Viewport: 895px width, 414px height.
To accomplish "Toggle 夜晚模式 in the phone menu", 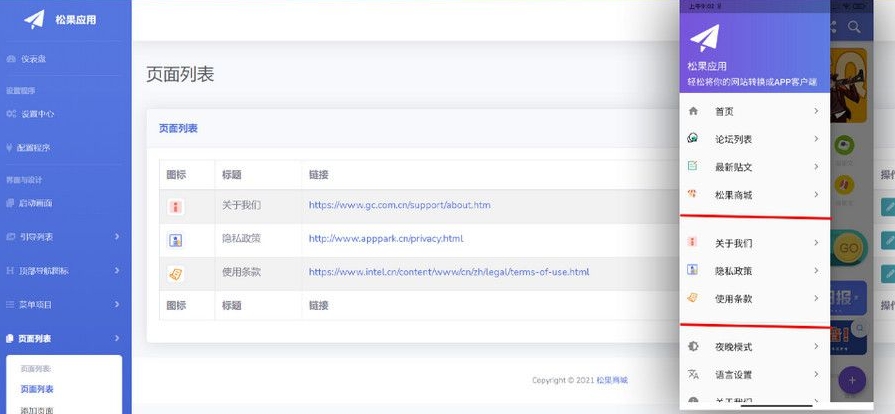I will 755,347.
